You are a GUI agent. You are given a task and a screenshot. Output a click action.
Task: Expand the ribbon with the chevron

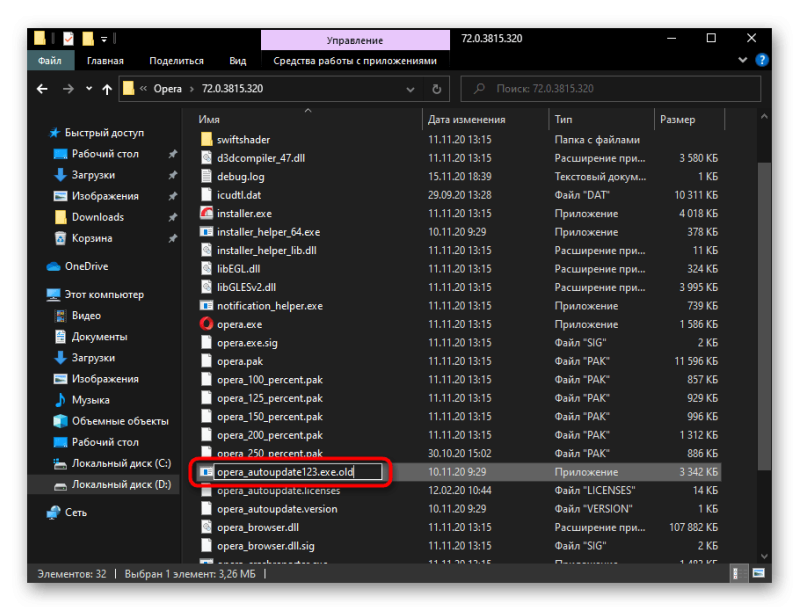point(742,60)
